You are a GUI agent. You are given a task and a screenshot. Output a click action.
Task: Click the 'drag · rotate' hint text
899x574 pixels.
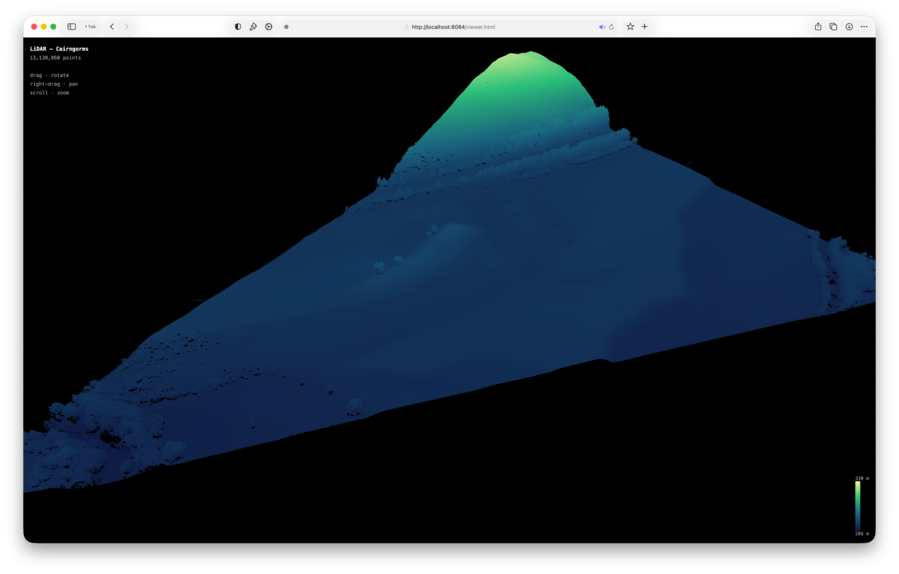click(49, 75)
